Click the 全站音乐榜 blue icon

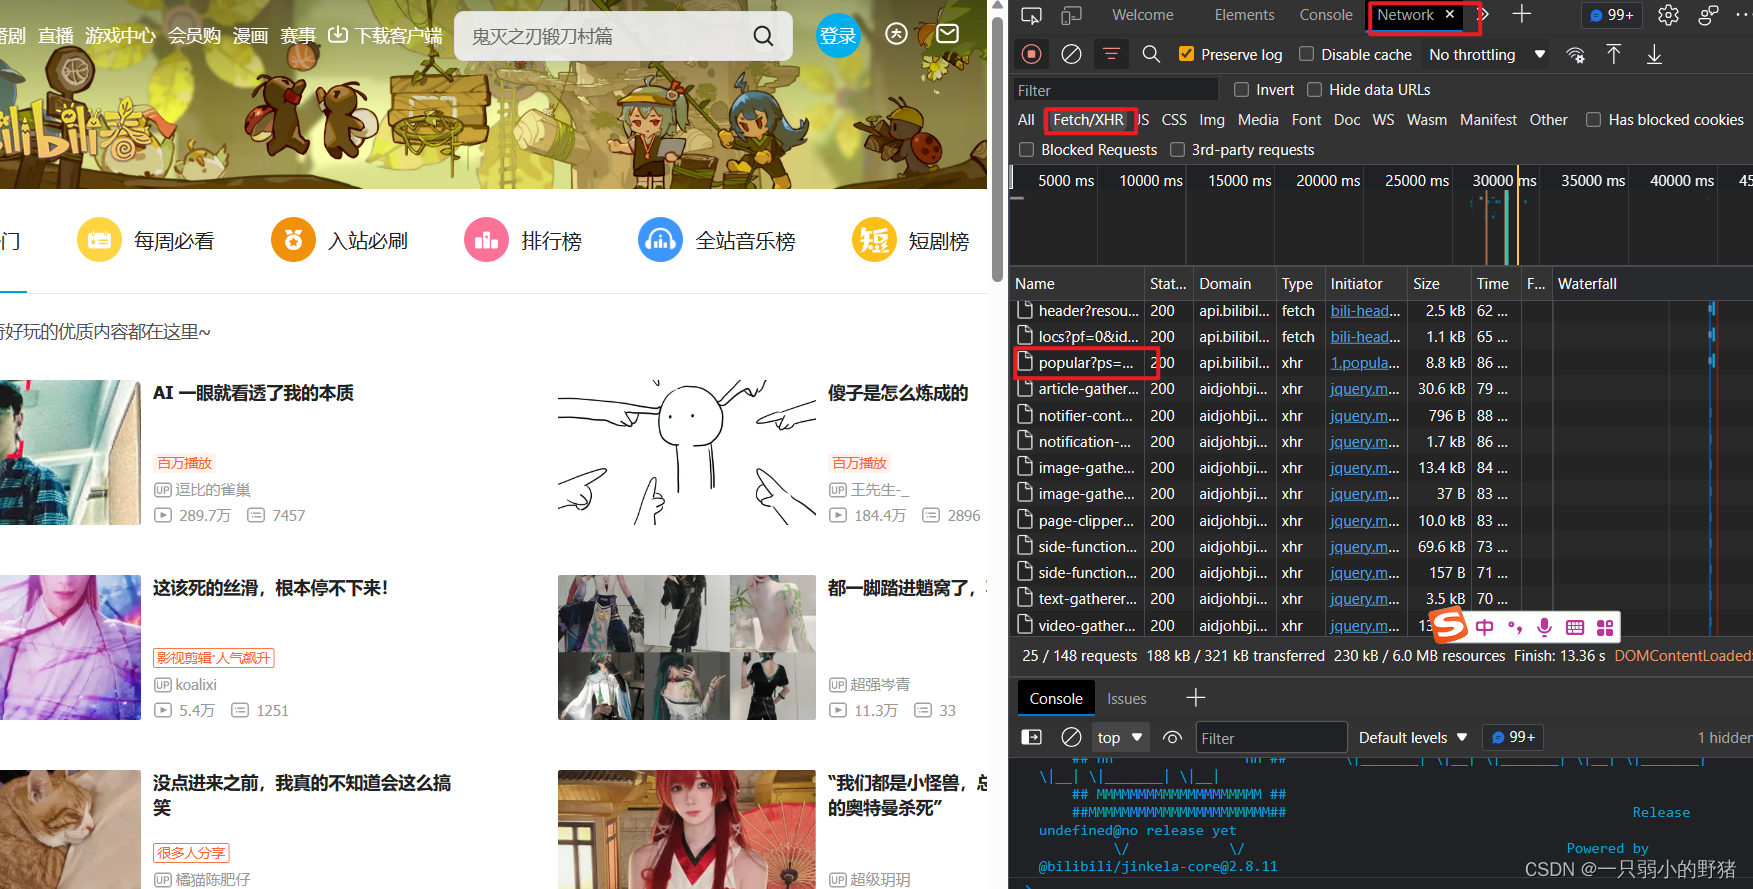pos(660,240)
